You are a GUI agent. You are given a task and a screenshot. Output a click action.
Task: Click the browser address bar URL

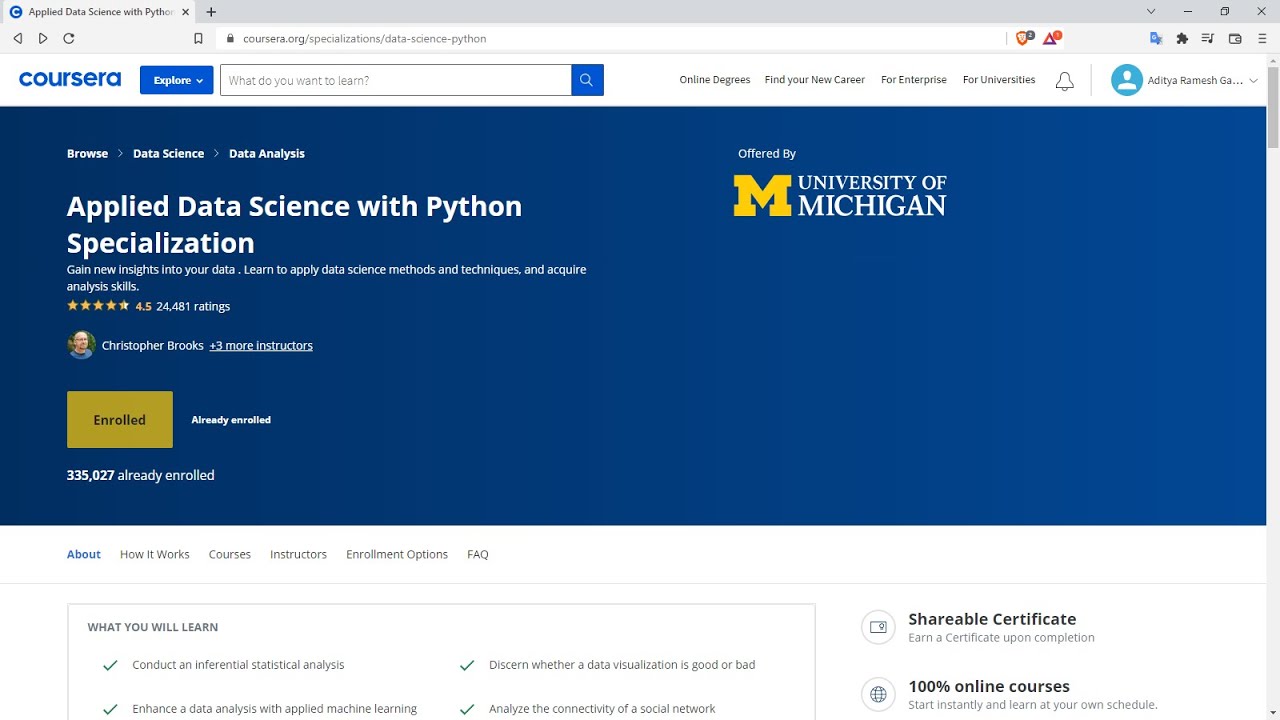tap(365, 38)
